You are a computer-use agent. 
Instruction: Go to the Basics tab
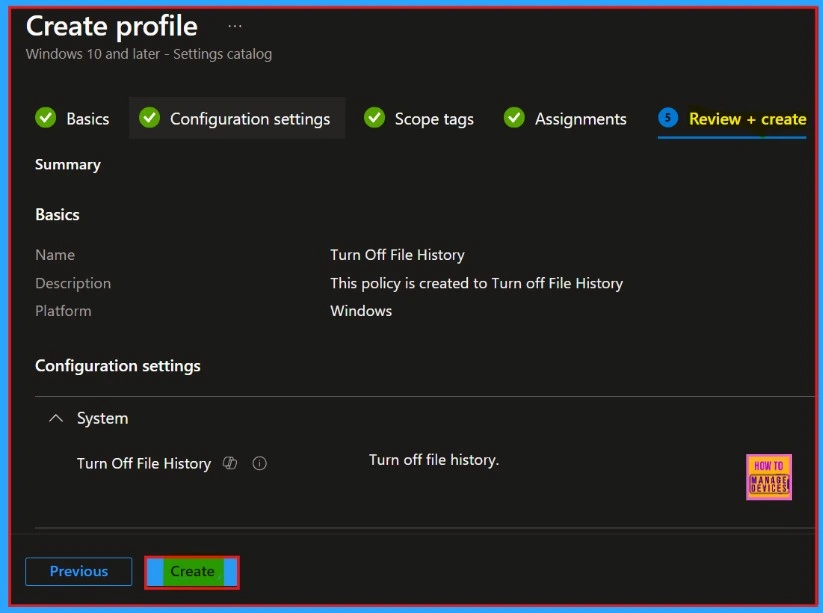pyautogui.click(x=72, y=119)
